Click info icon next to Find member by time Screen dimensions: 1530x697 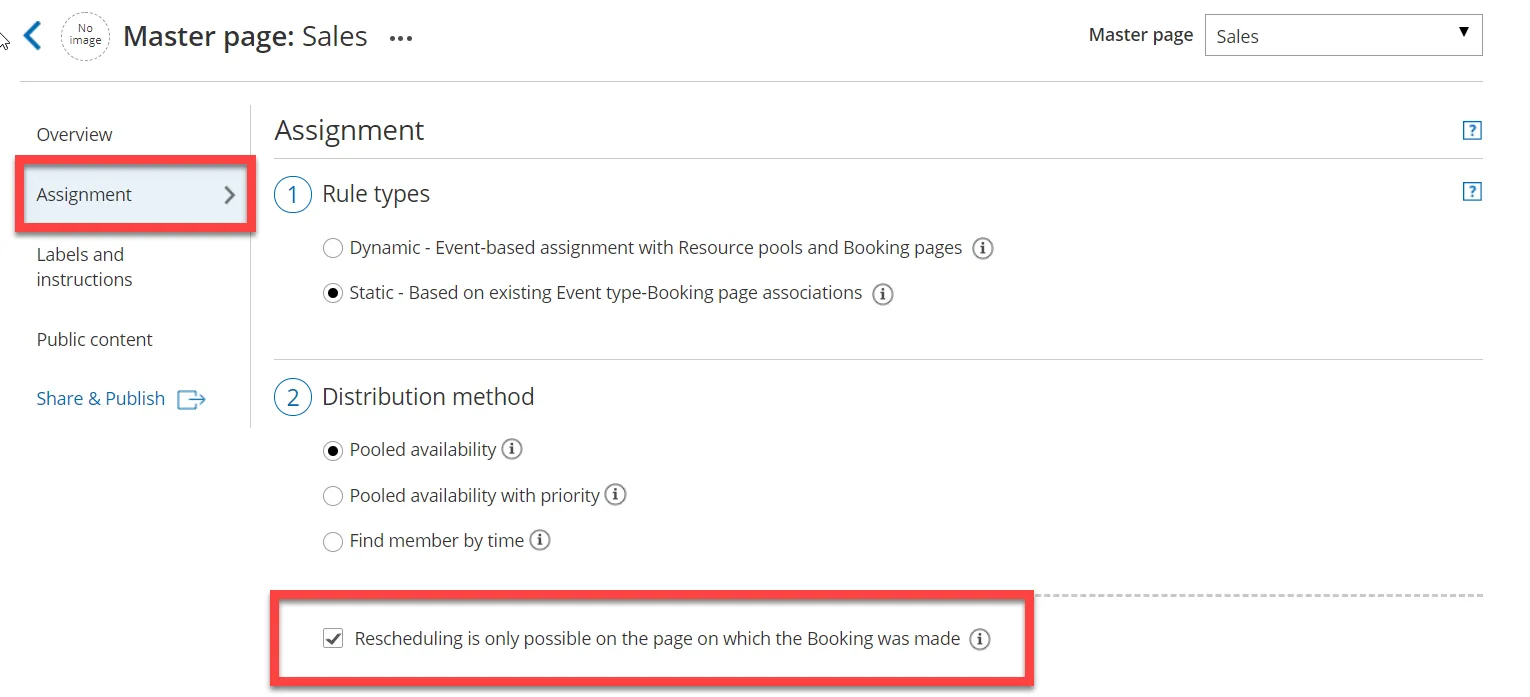coord(540,540)
